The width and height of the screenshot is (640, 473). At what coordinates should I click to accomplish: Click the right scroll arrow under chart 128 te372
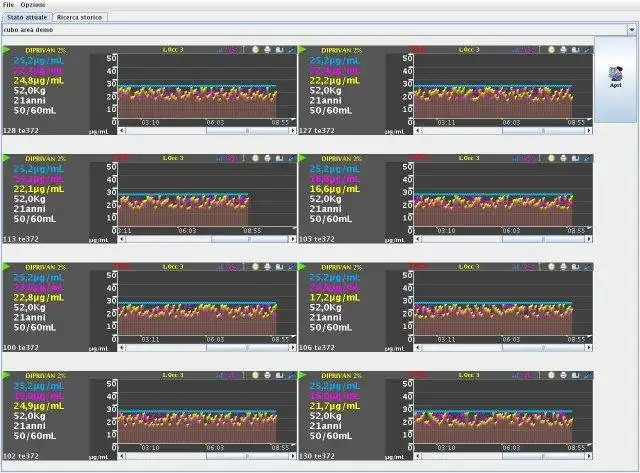(292, 131)
